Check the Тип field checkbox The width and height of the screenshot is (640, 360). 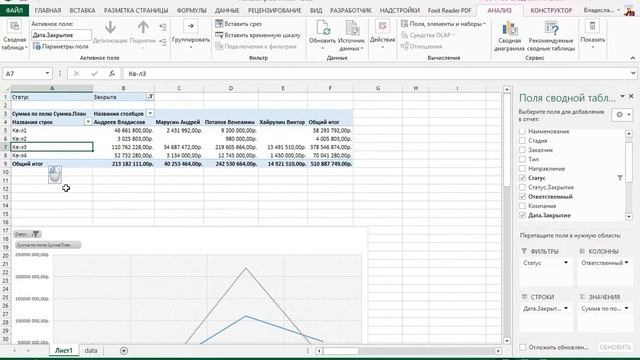pyautogui.click(x=522, y=159)
